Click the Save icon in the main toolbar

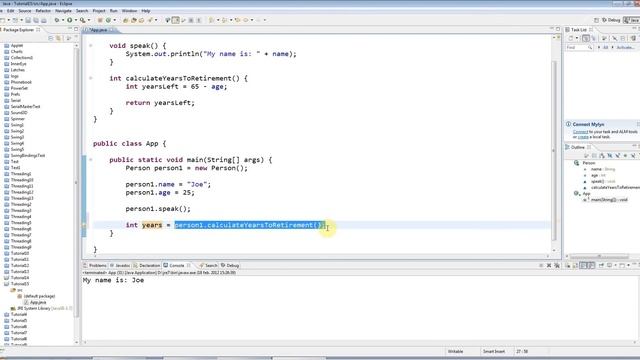[28, 20]
